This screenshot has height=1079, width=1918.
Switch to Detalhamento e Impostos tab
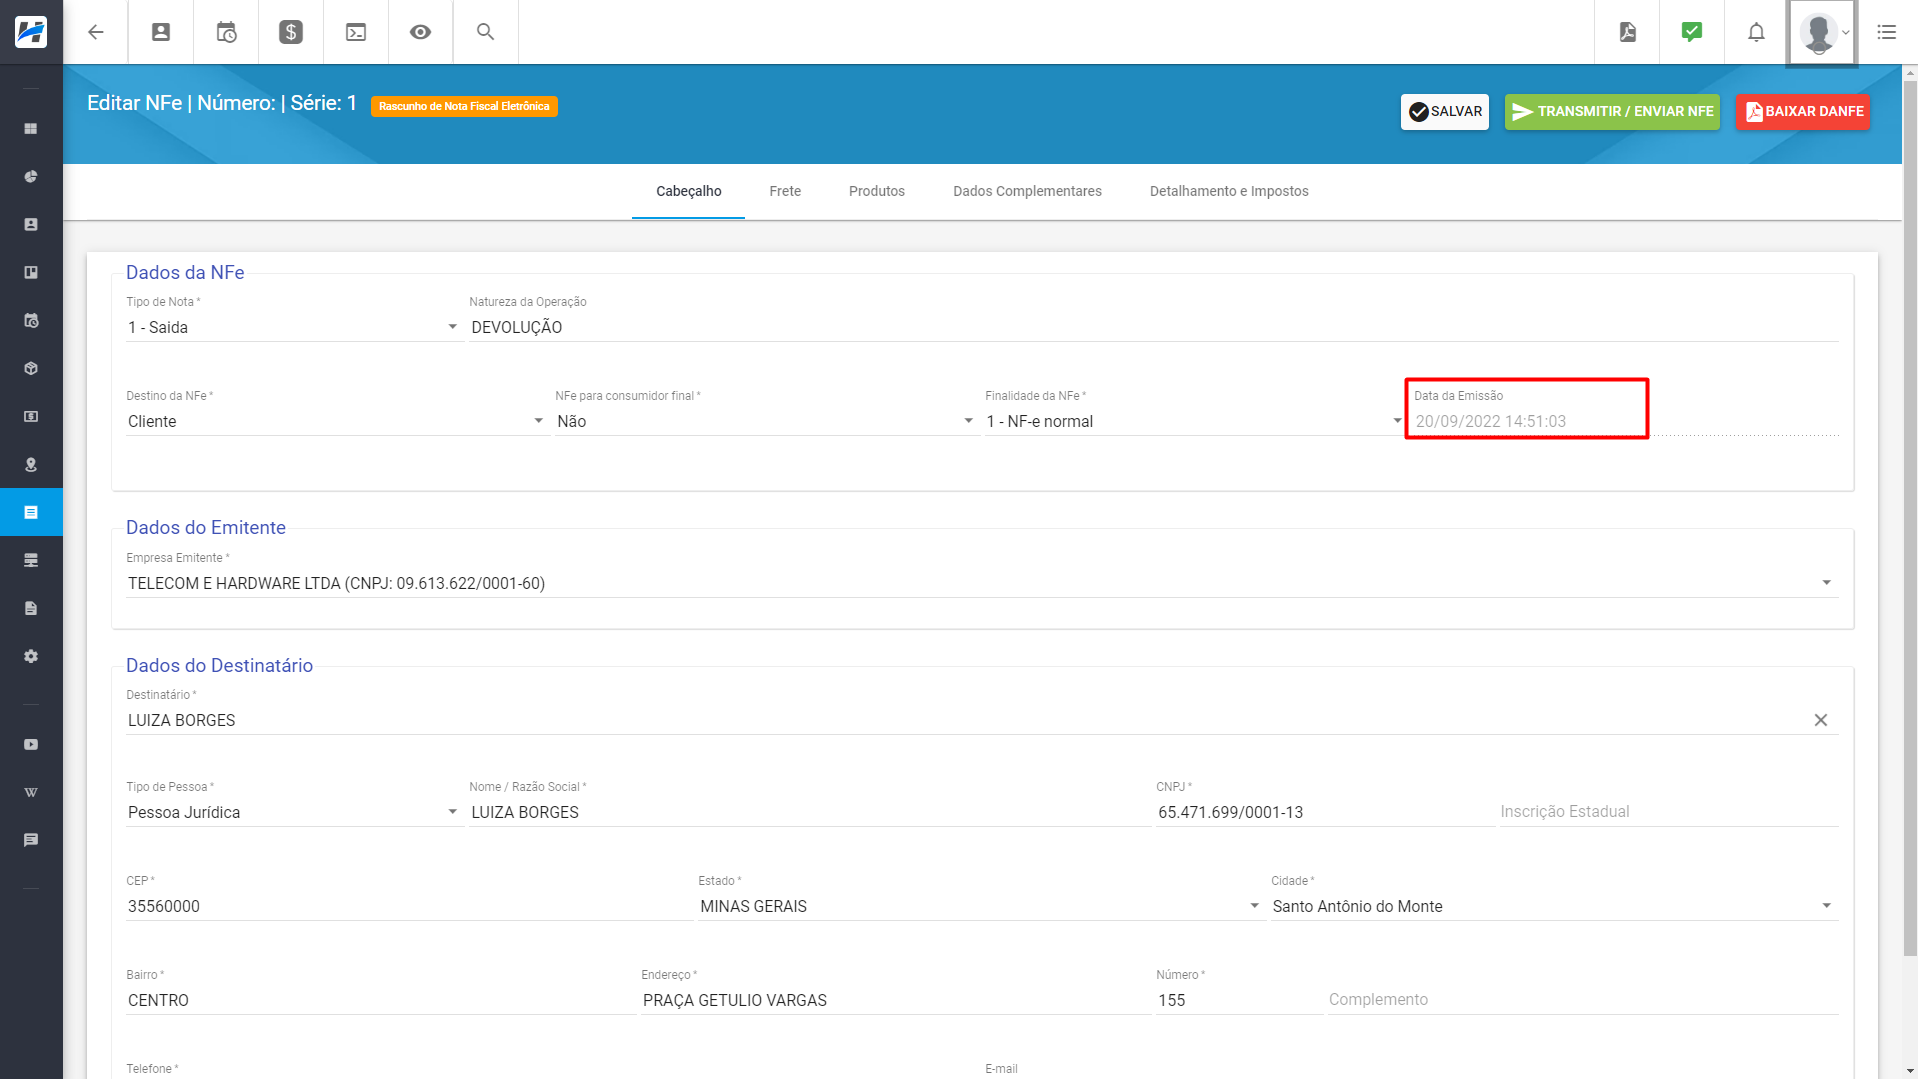[1229, 191]
